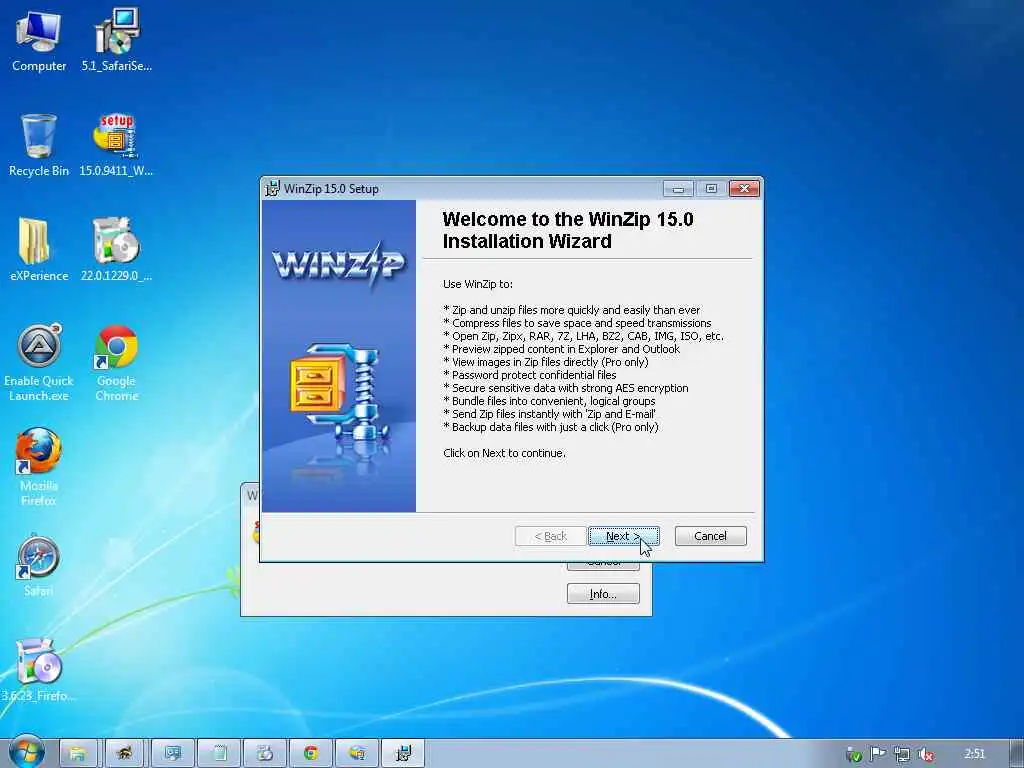The height and width of the screenshot is (768, 1024).
Task: Open the Computer desktop icon
Action: click(x=39, y=40)
